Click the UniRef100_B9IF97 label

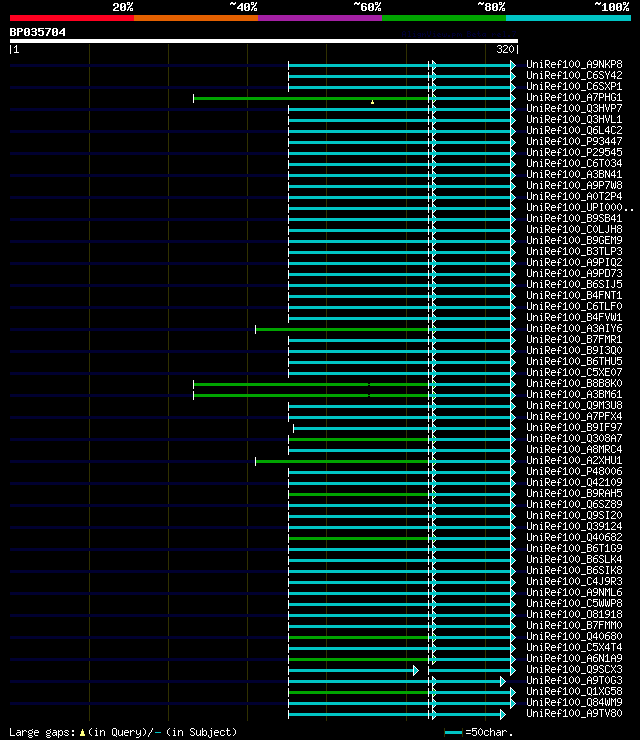coord(574,427)
